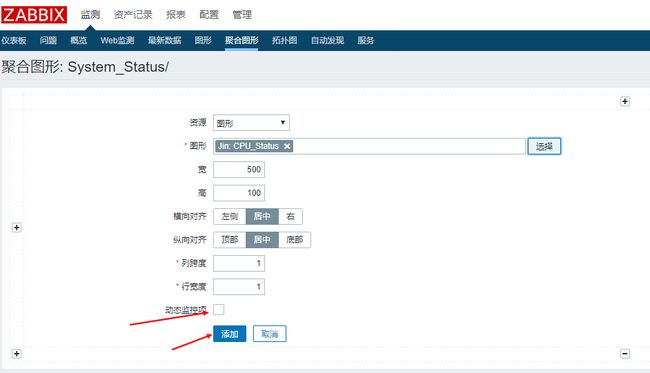Click the 选择 button
The width and height of the screenshot is (650, 373).
(544, 146)
